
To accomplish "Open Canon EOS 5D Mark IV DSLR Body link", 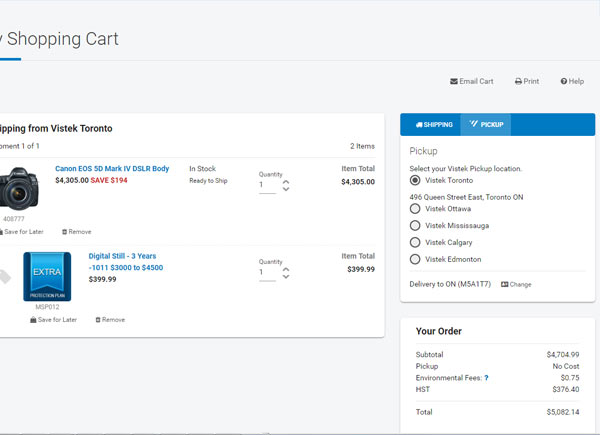I will click(x=112, y=168).
